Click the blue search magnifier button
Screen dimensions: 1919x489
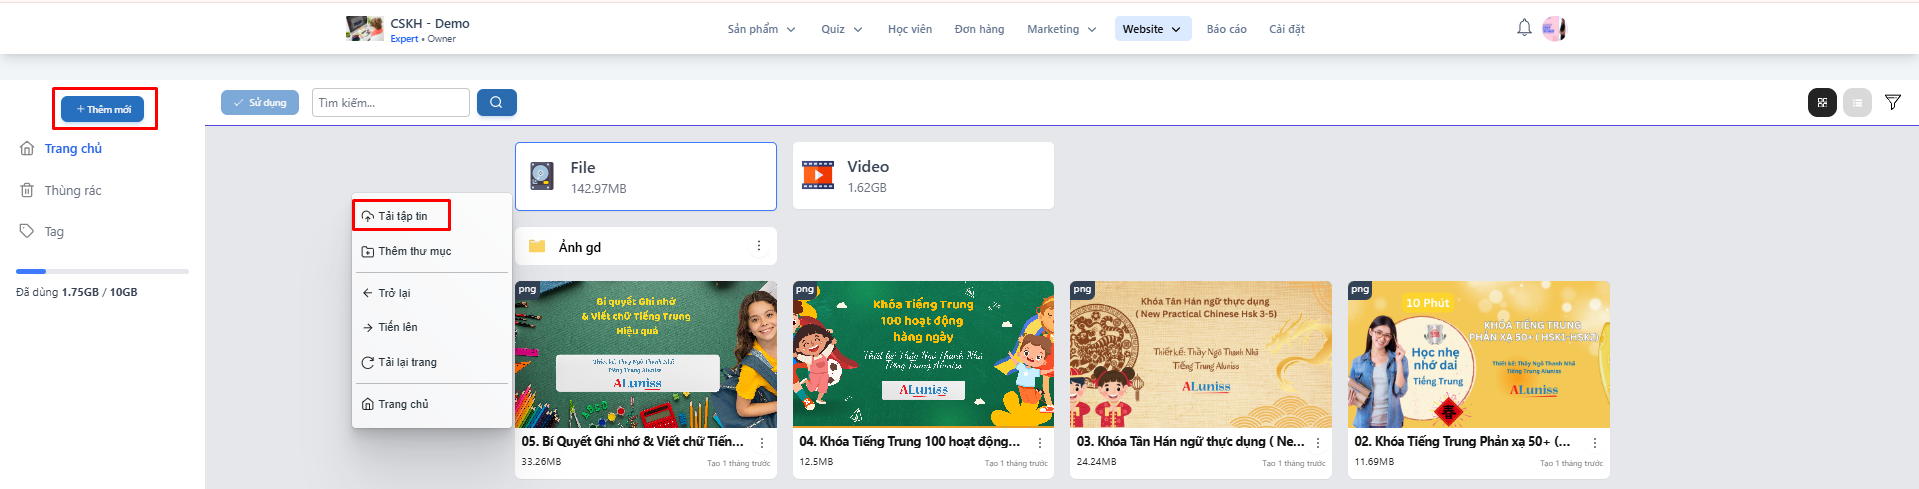[497, 102]
